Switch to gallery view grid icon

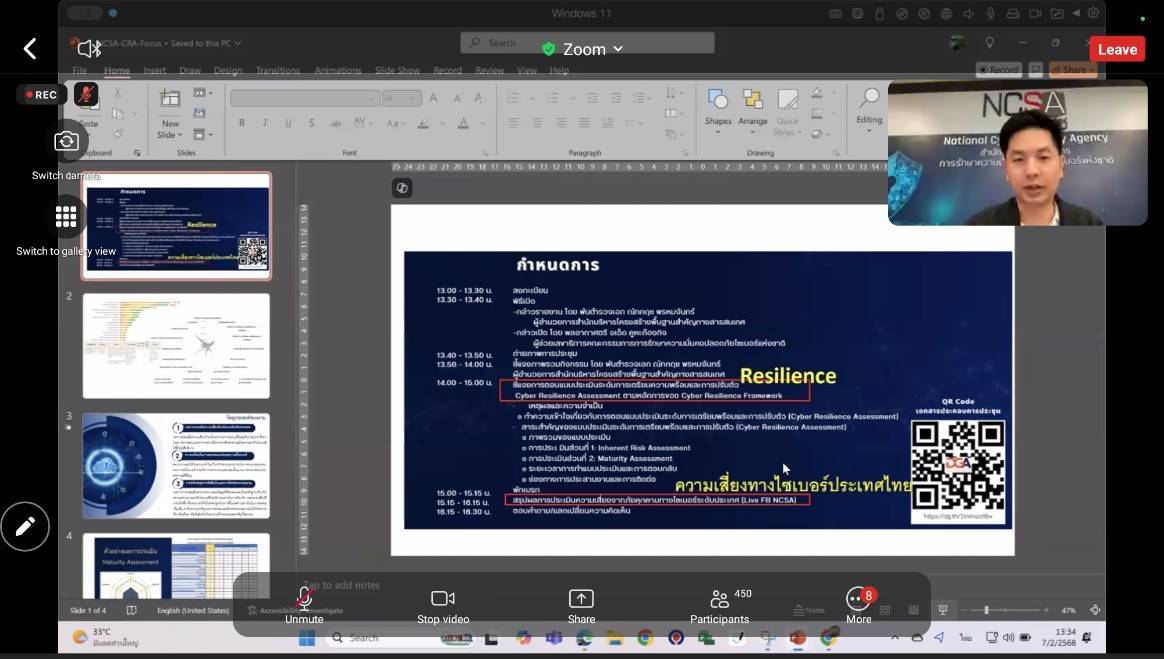point(66,217)
